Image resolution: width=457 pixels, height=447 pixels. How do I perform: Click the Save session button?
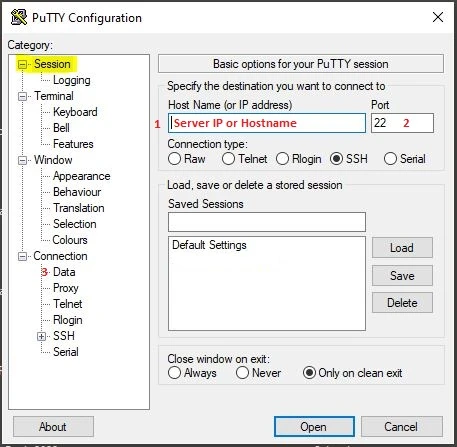(x=402, y=276)
